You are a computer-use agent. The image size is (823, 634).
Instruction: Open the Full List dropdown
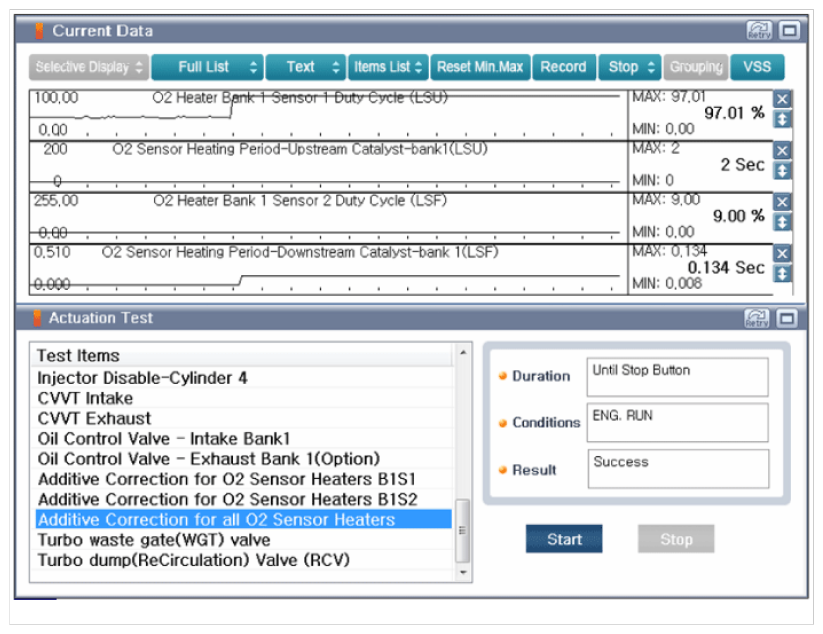(208, 67)
